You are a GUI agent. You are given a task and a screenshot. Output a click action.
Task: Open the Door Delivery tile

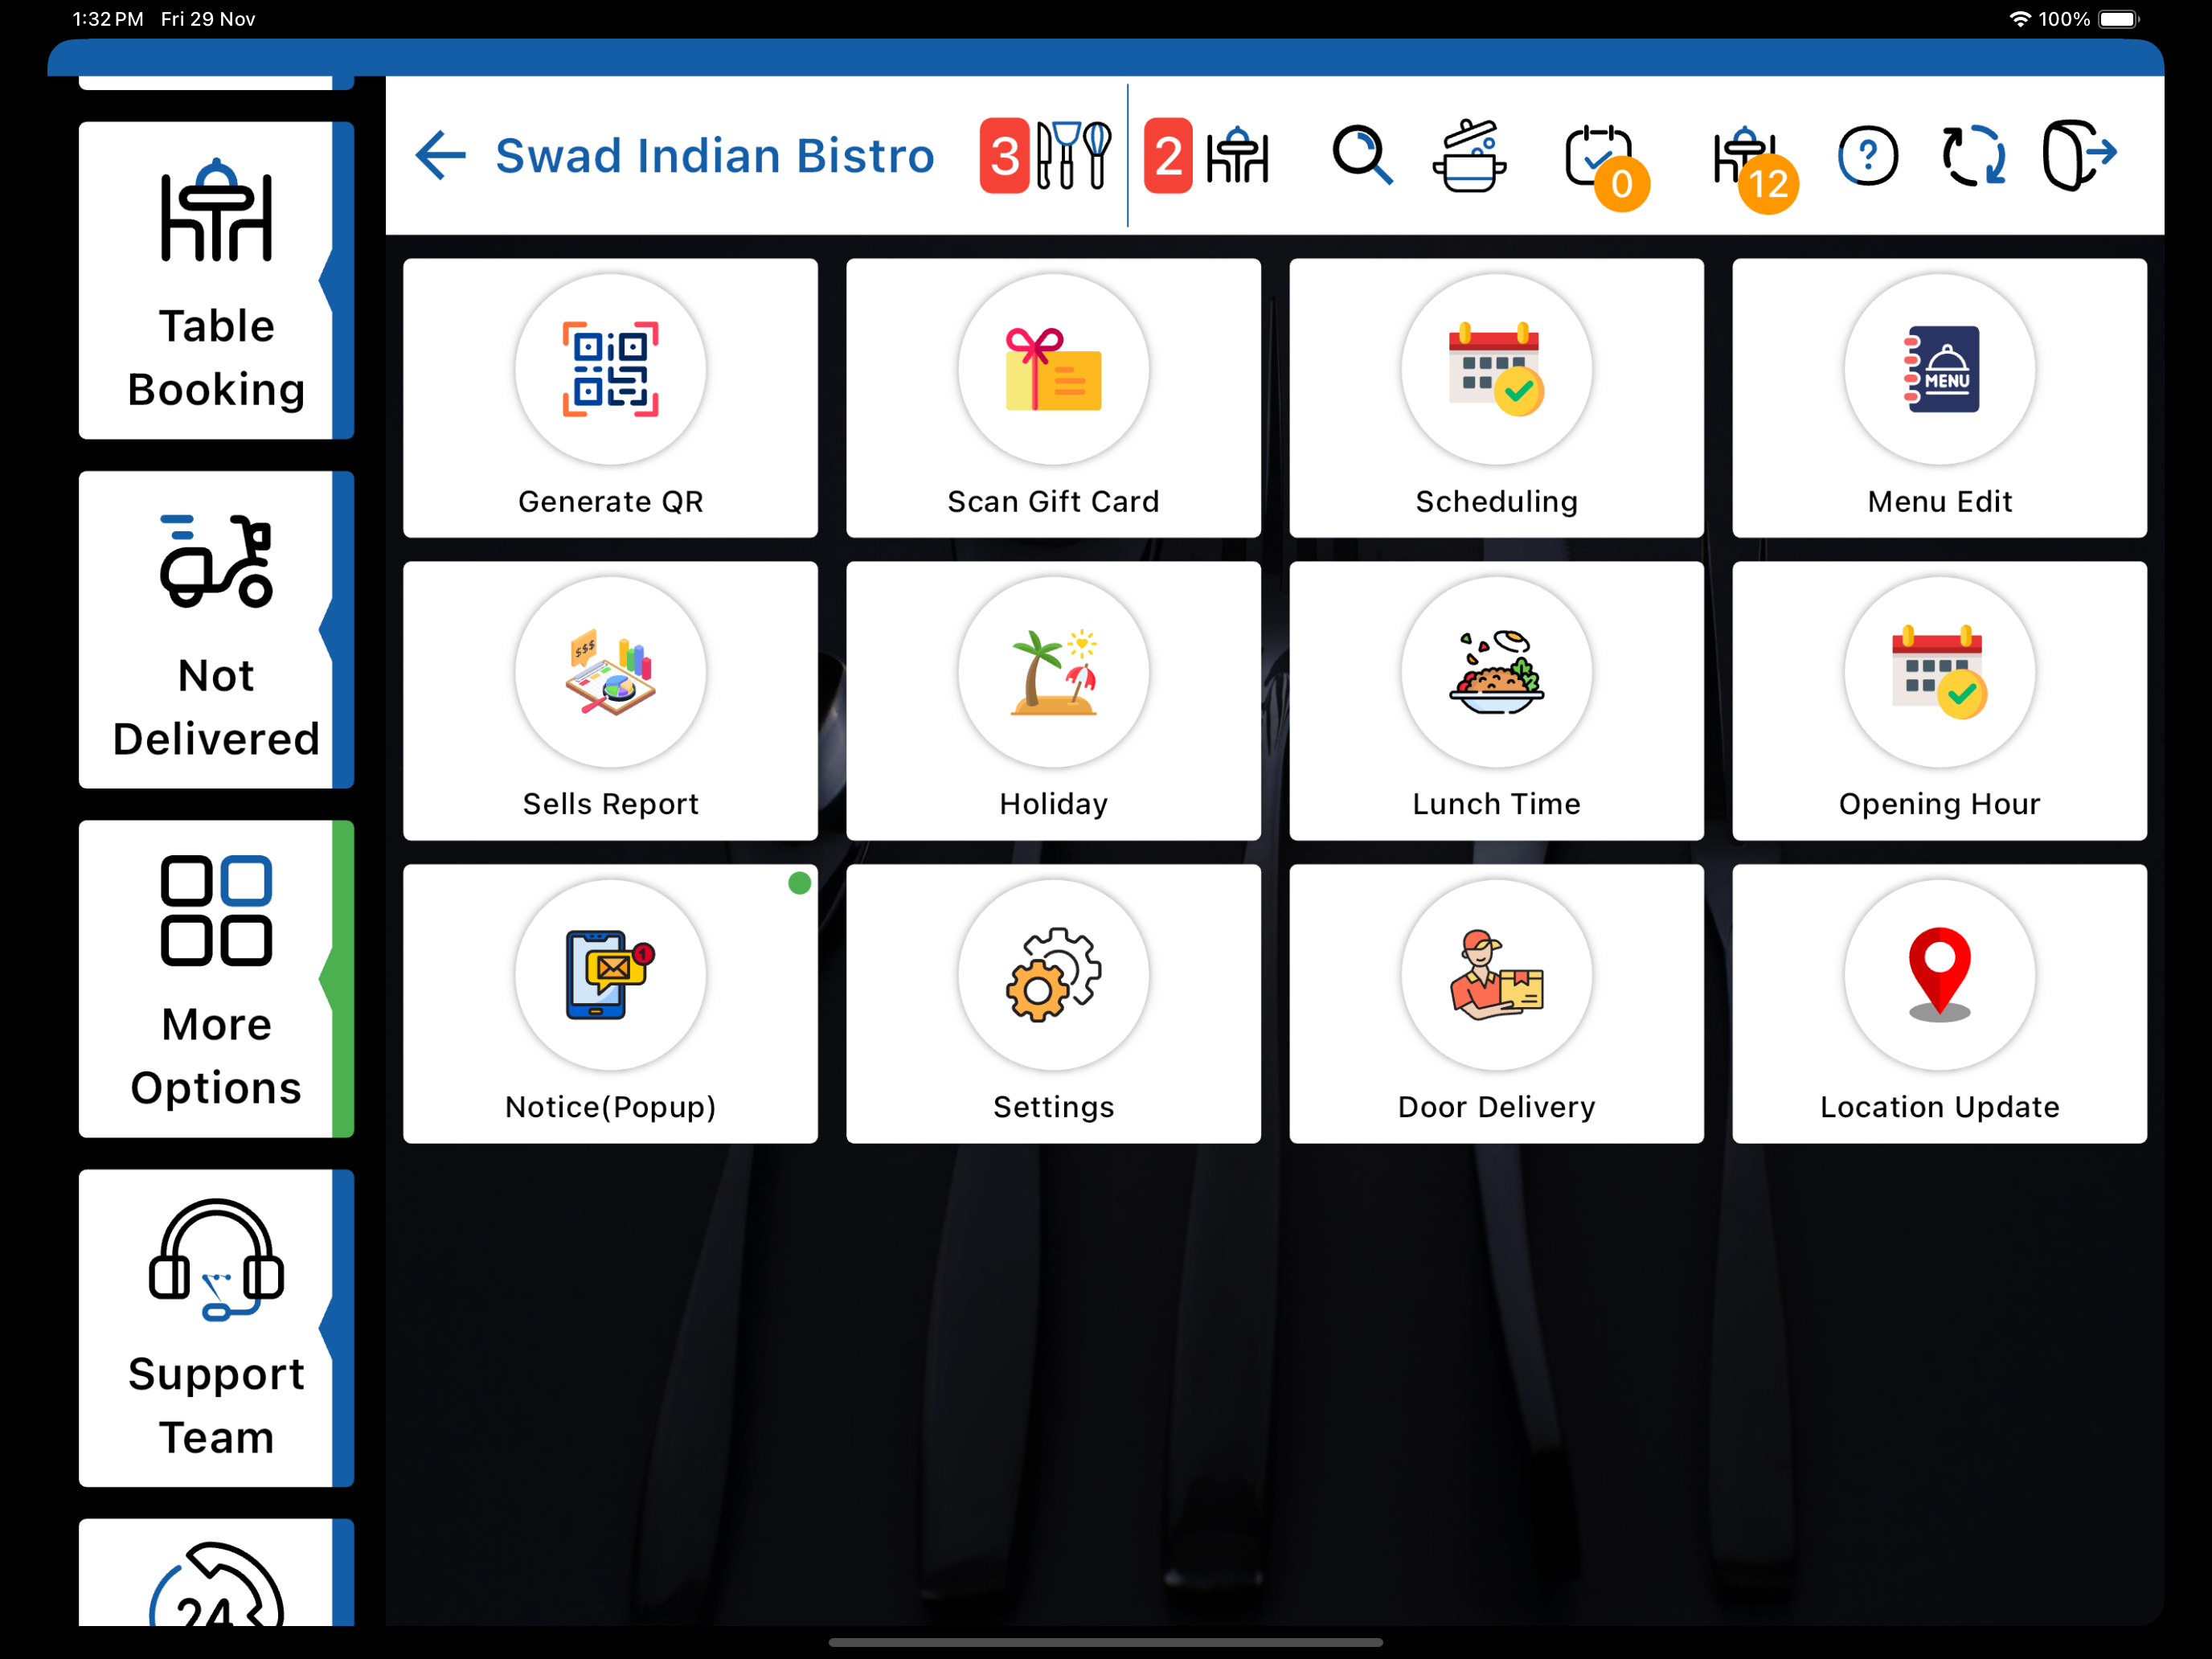coord(1496,1003)
